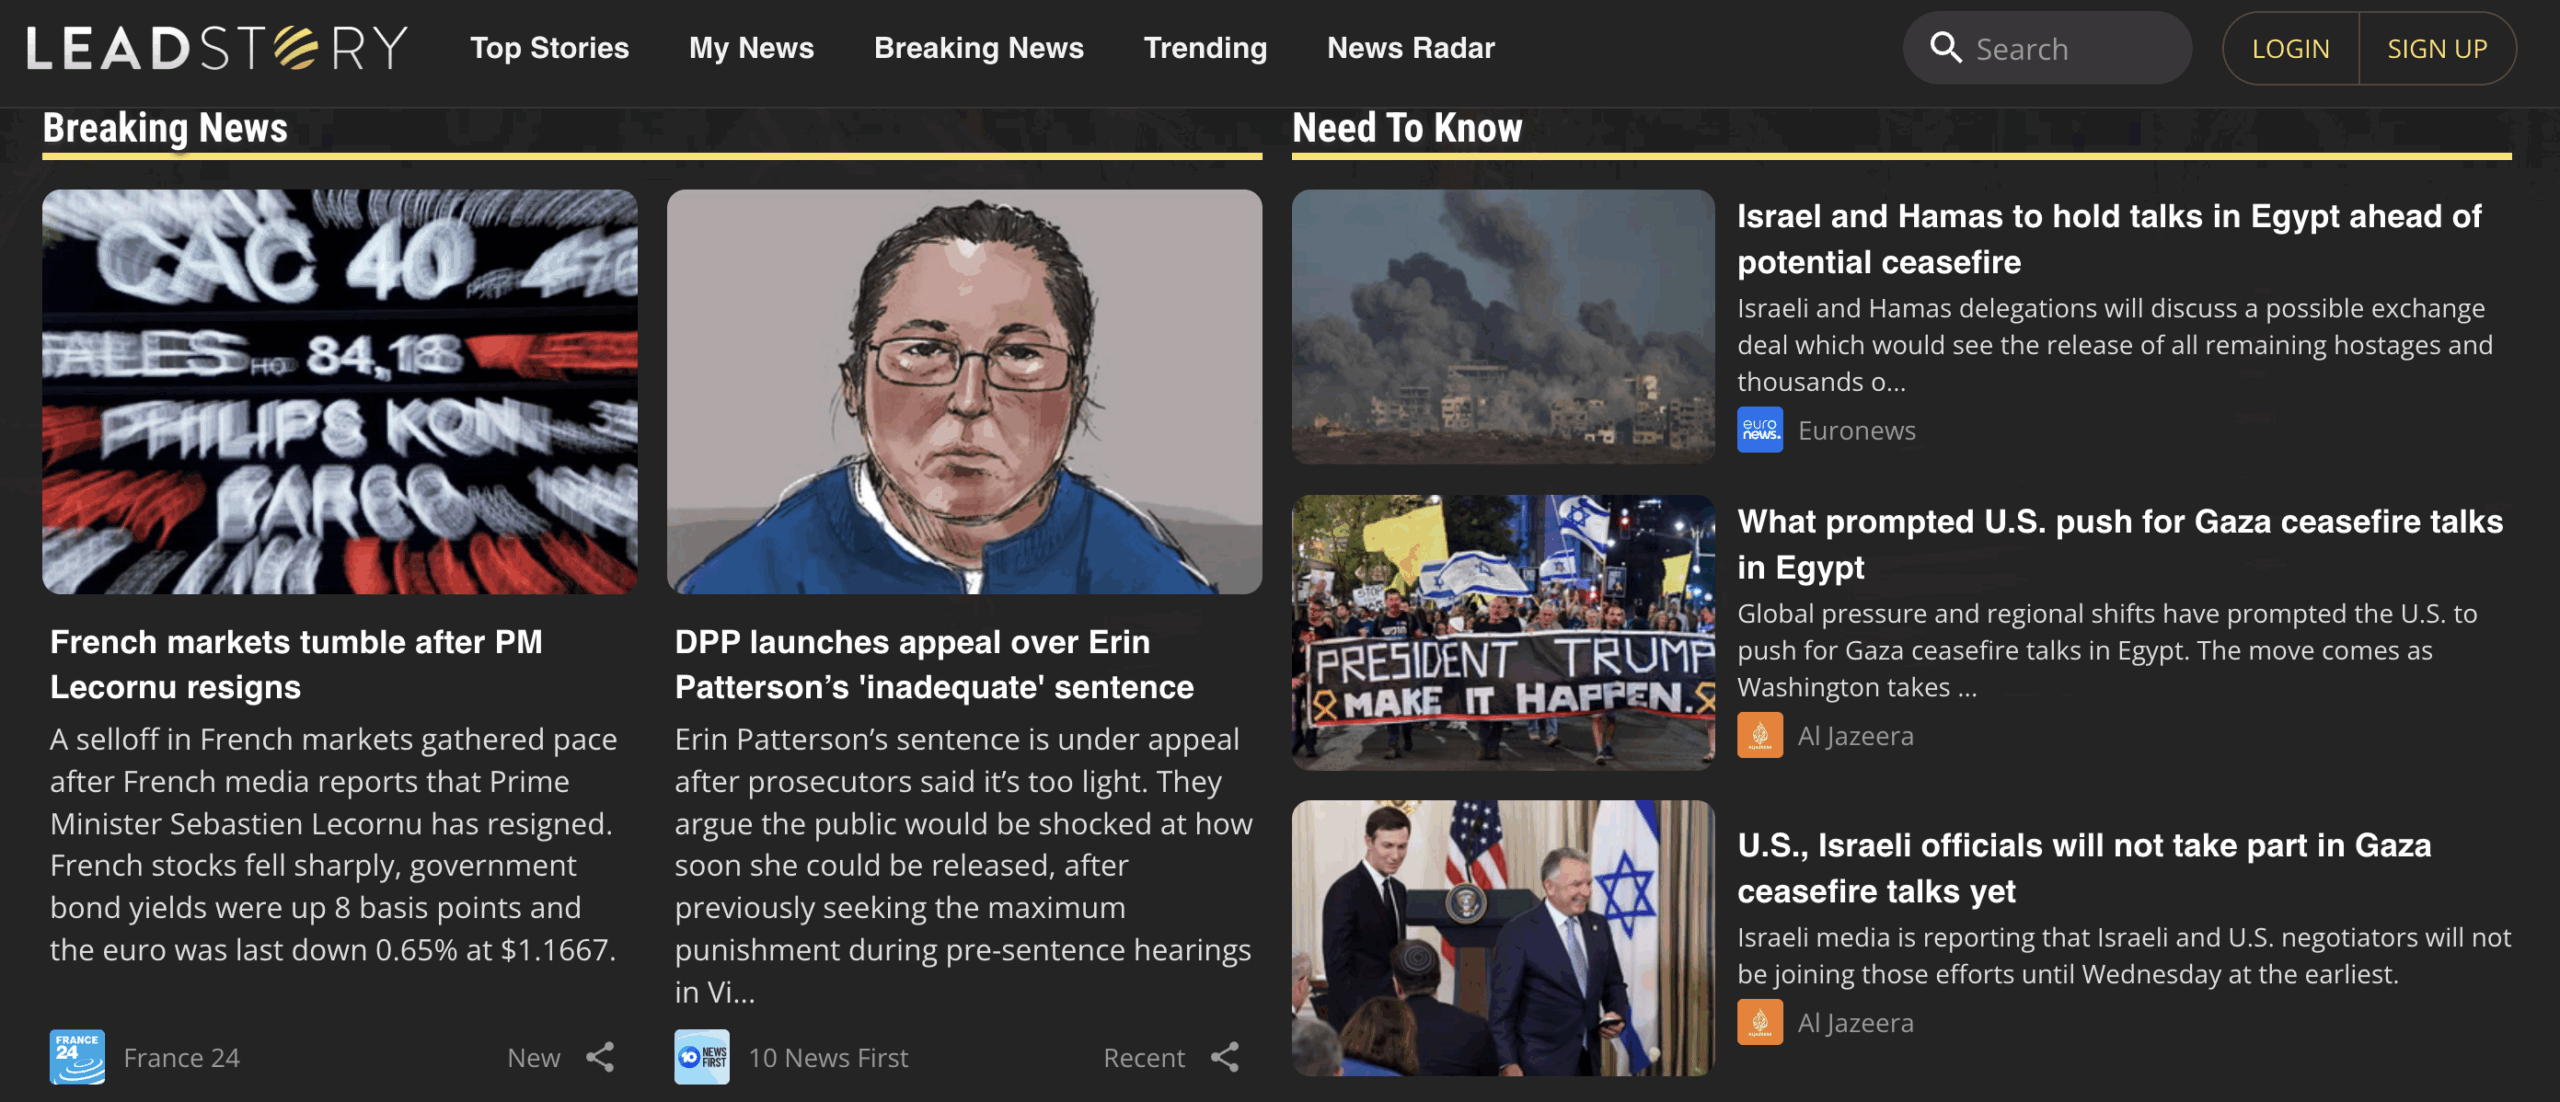Open the CAC 40 market thumbnail
2560x1102 pixels.
340,392
